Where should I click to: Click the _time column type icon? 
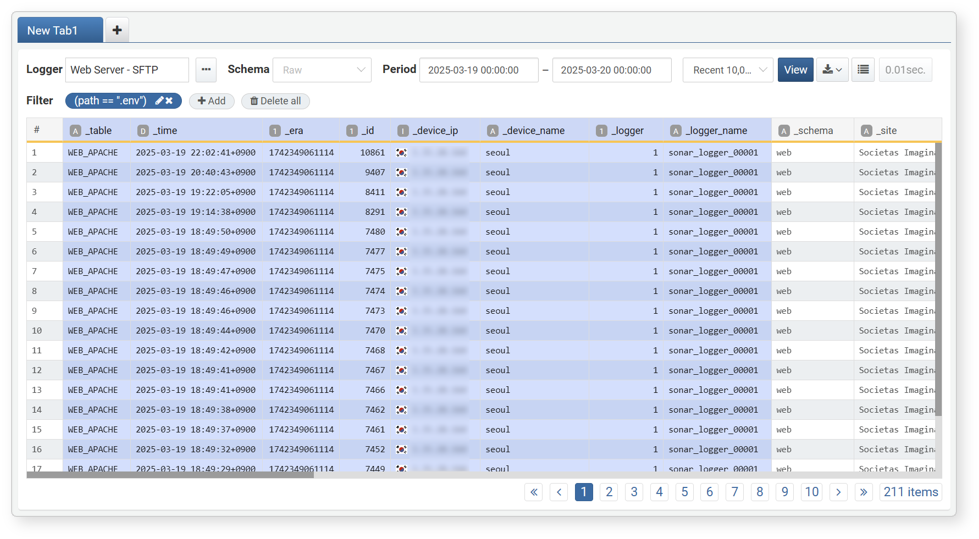[143, 131]
